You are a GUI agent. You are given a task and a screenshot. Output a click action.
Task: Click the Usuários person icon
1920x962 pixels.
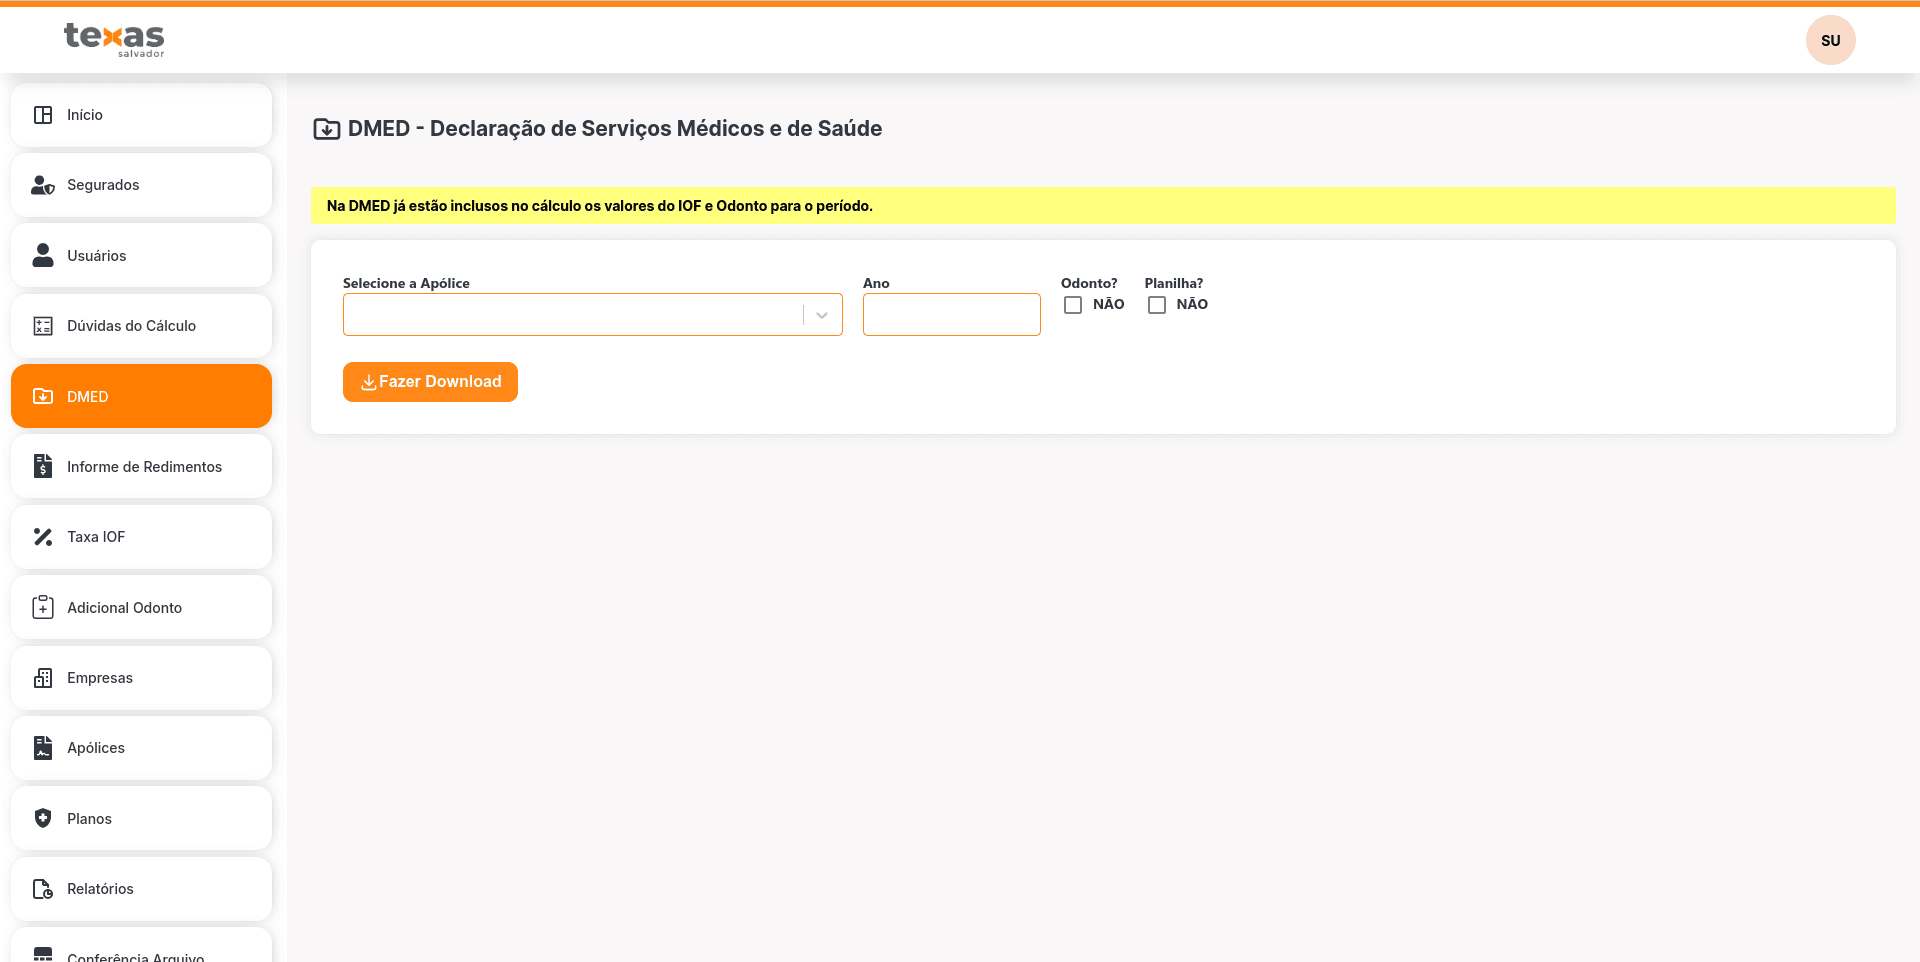pyautogui.click(x=43, y=256)
